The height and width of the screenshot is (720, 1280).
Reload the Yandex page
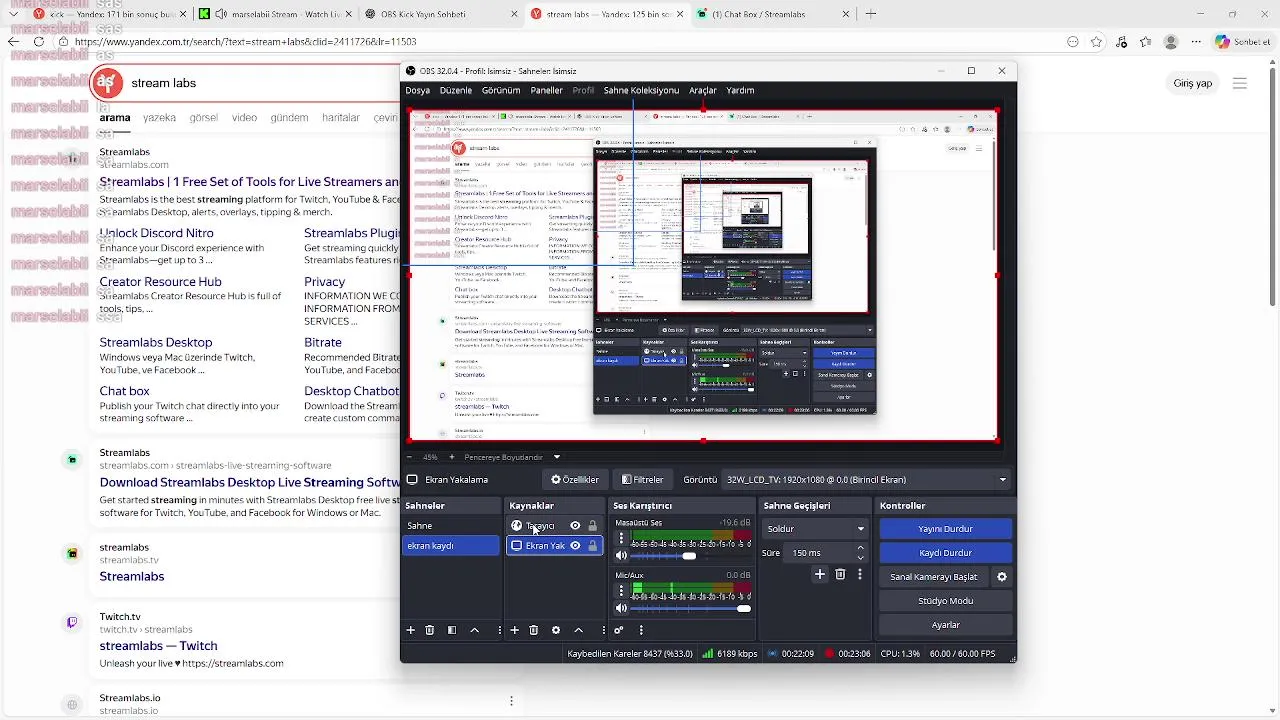click(x=39, y=42)
